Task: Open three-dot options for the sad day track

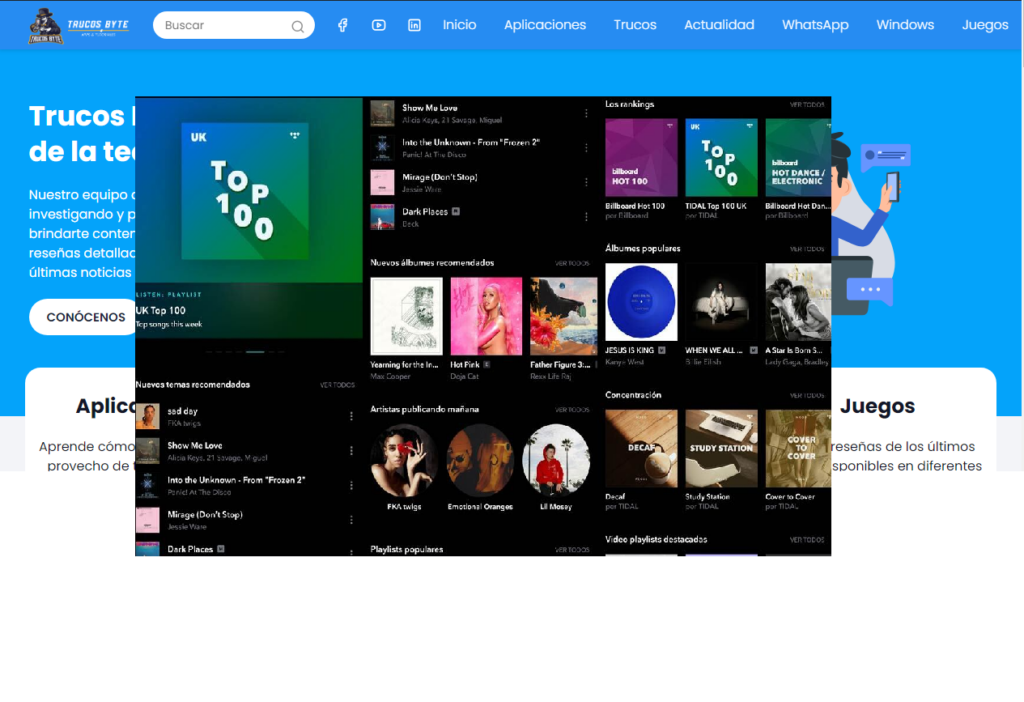Action: coord(351,416)
